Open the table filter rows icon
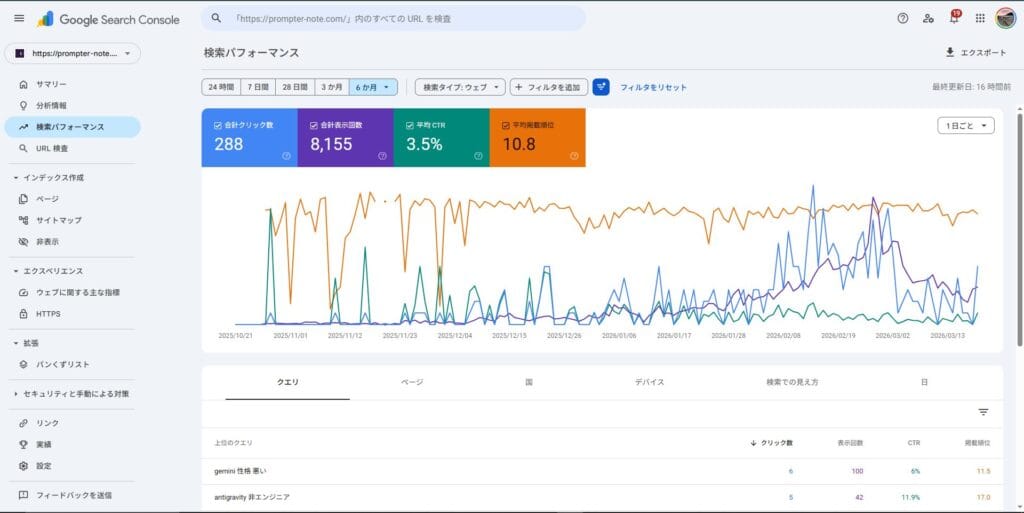 (983, 412)
